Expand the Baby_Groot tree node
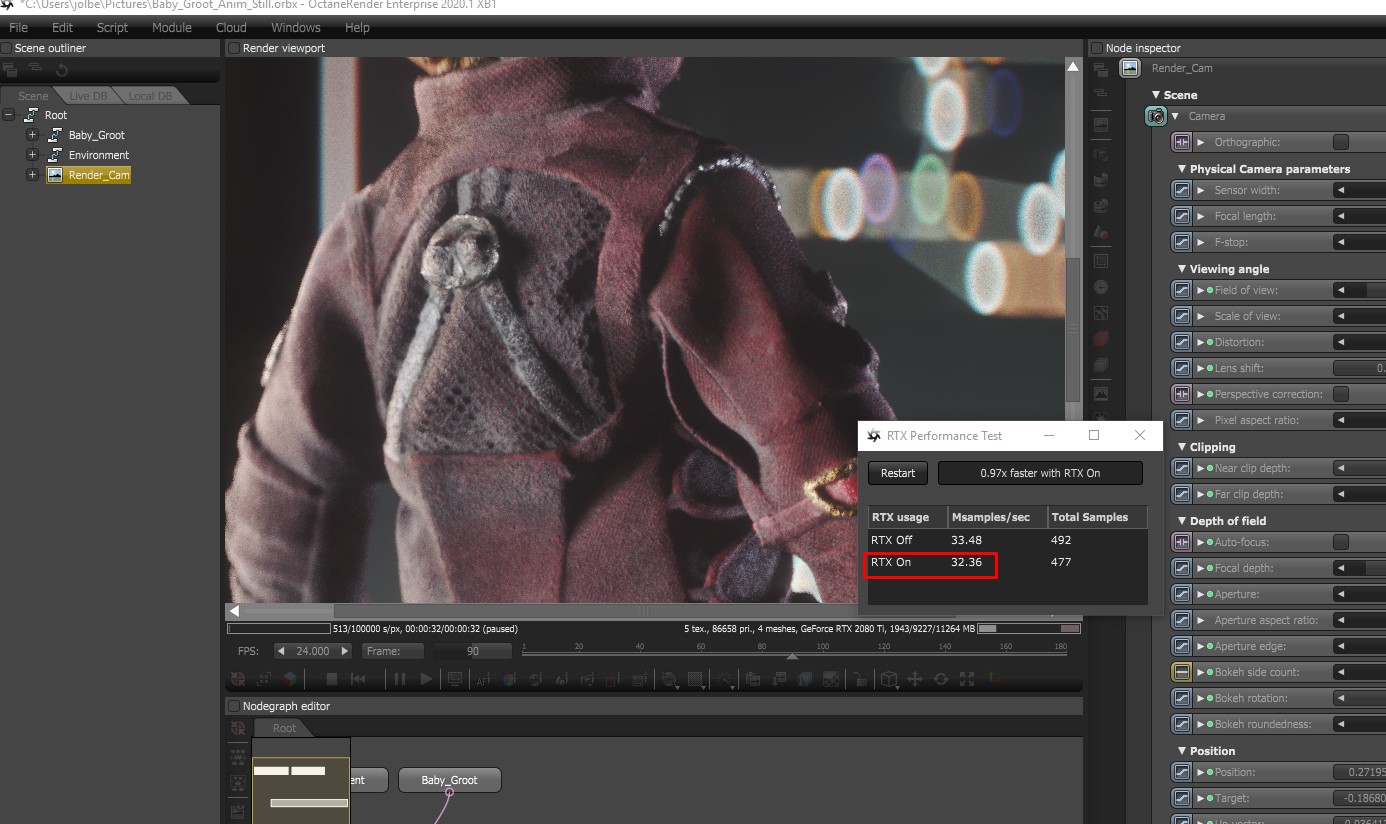 tap(32, 135)
